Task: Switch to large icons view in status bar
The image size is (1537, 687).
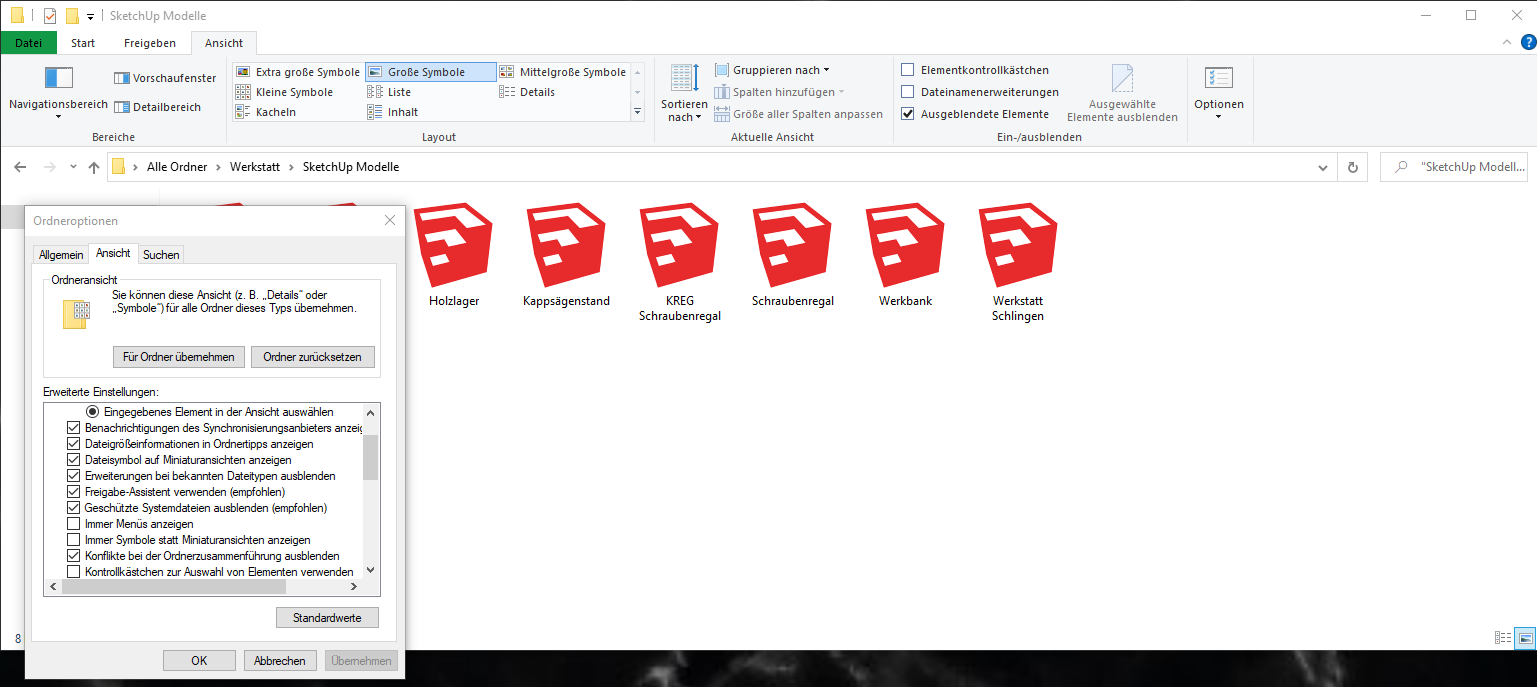Action: pyautogui.click(x=1525, y=638)
